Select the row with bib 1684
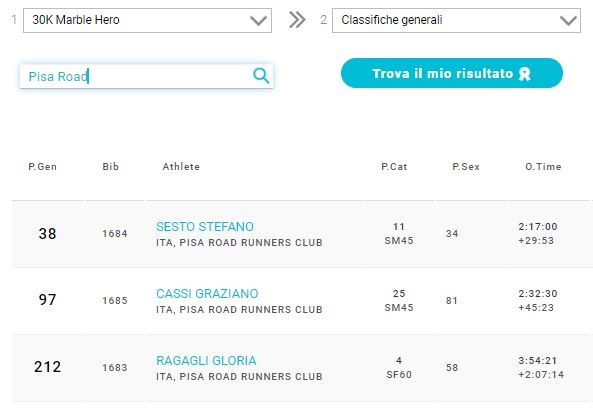Image resolution: width=593 pixels, height=413 pixels. click(x=302, y=234)
